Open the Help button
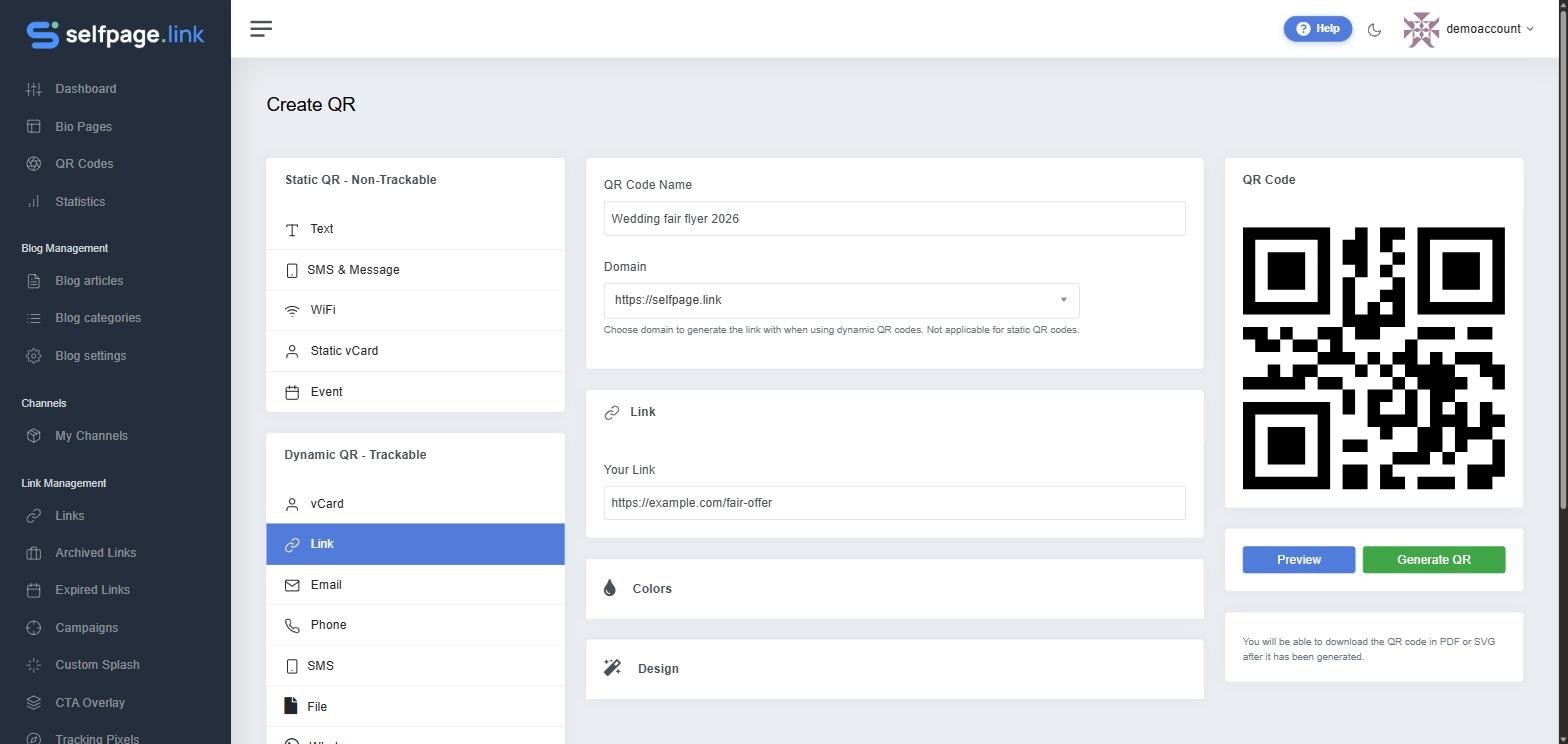 pyautogui.click(x=1317, y=29)
